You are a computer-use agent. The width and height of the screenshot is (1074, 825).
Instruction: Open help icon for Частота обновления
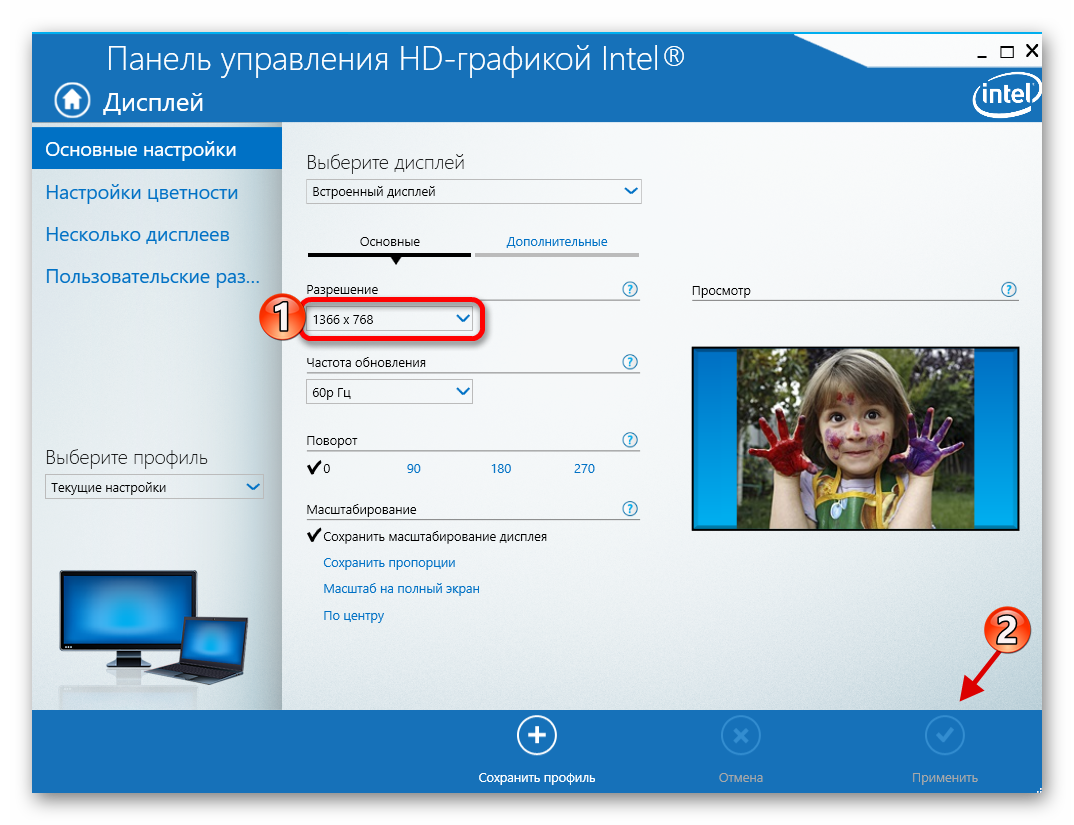630,362
